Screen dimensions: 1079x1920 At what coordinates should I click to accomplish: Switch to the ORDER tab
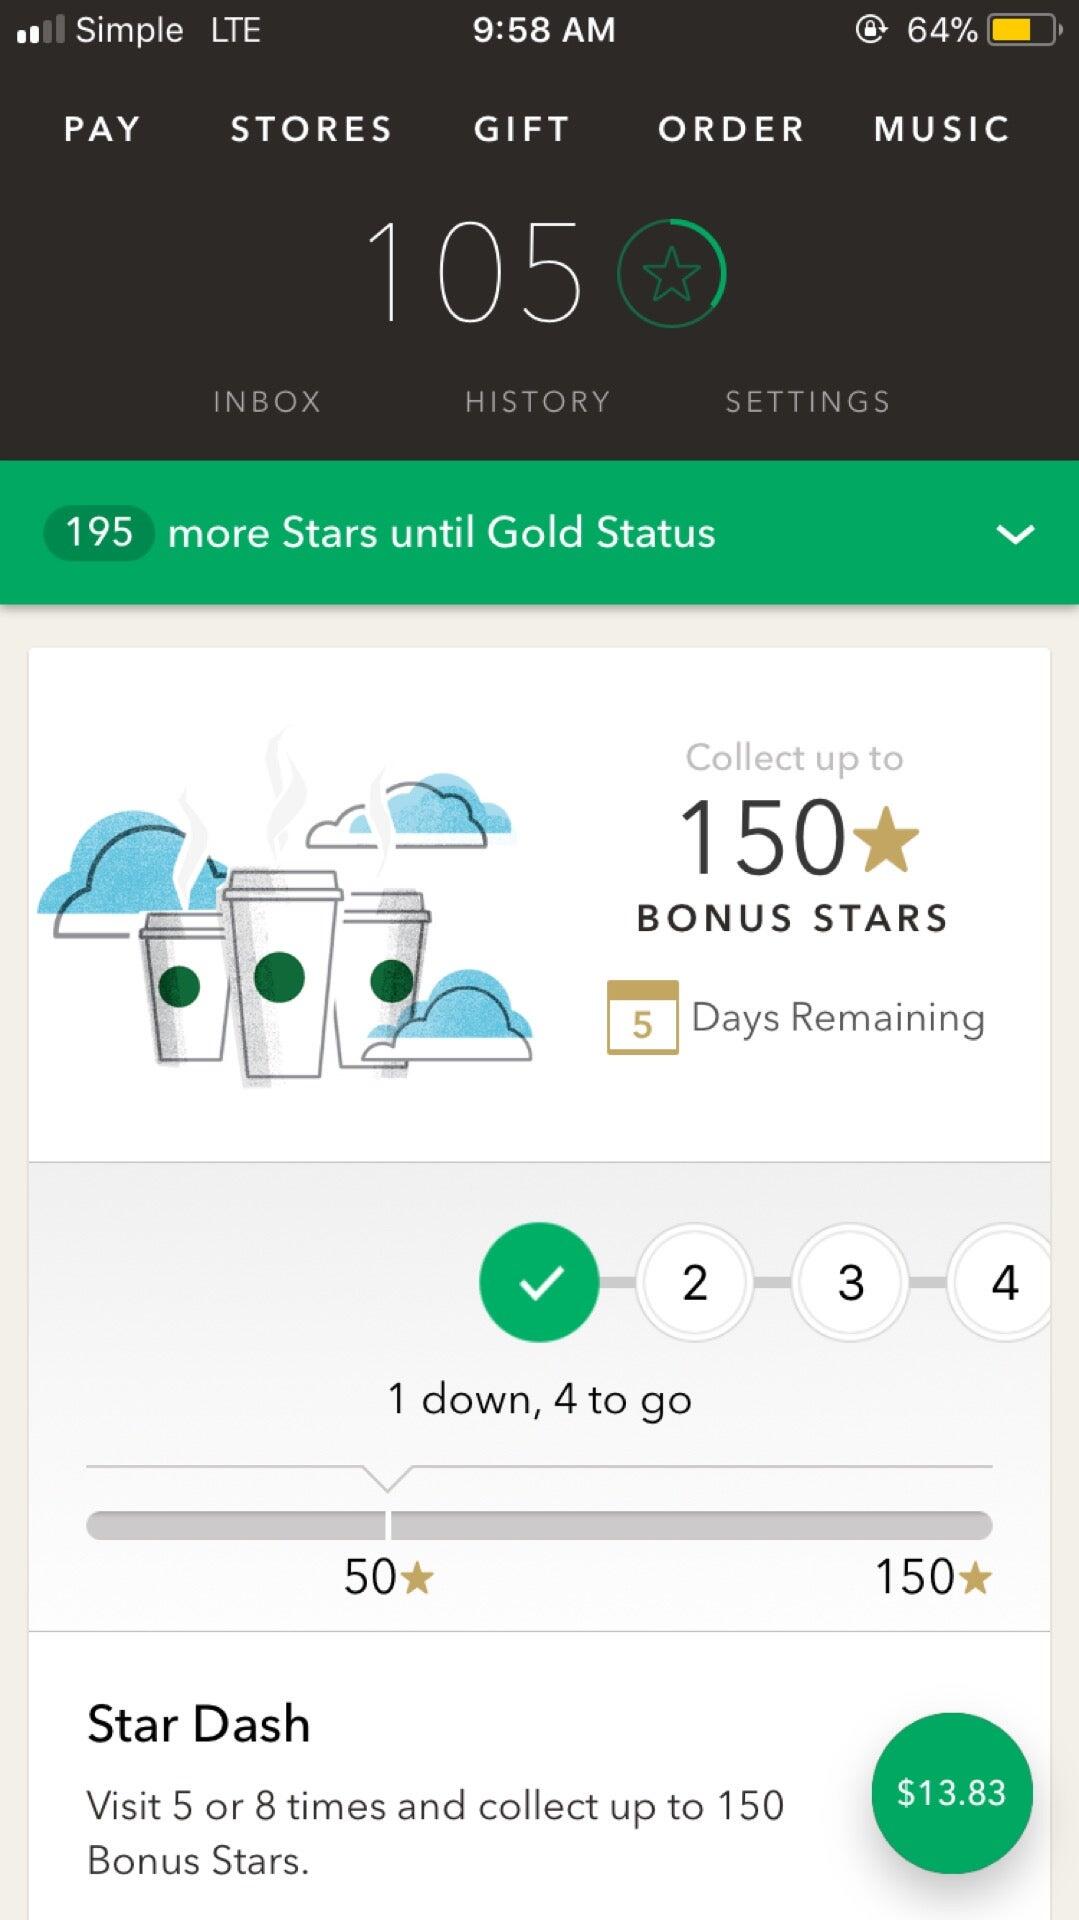pyautogui.click(x=731, y=129)
